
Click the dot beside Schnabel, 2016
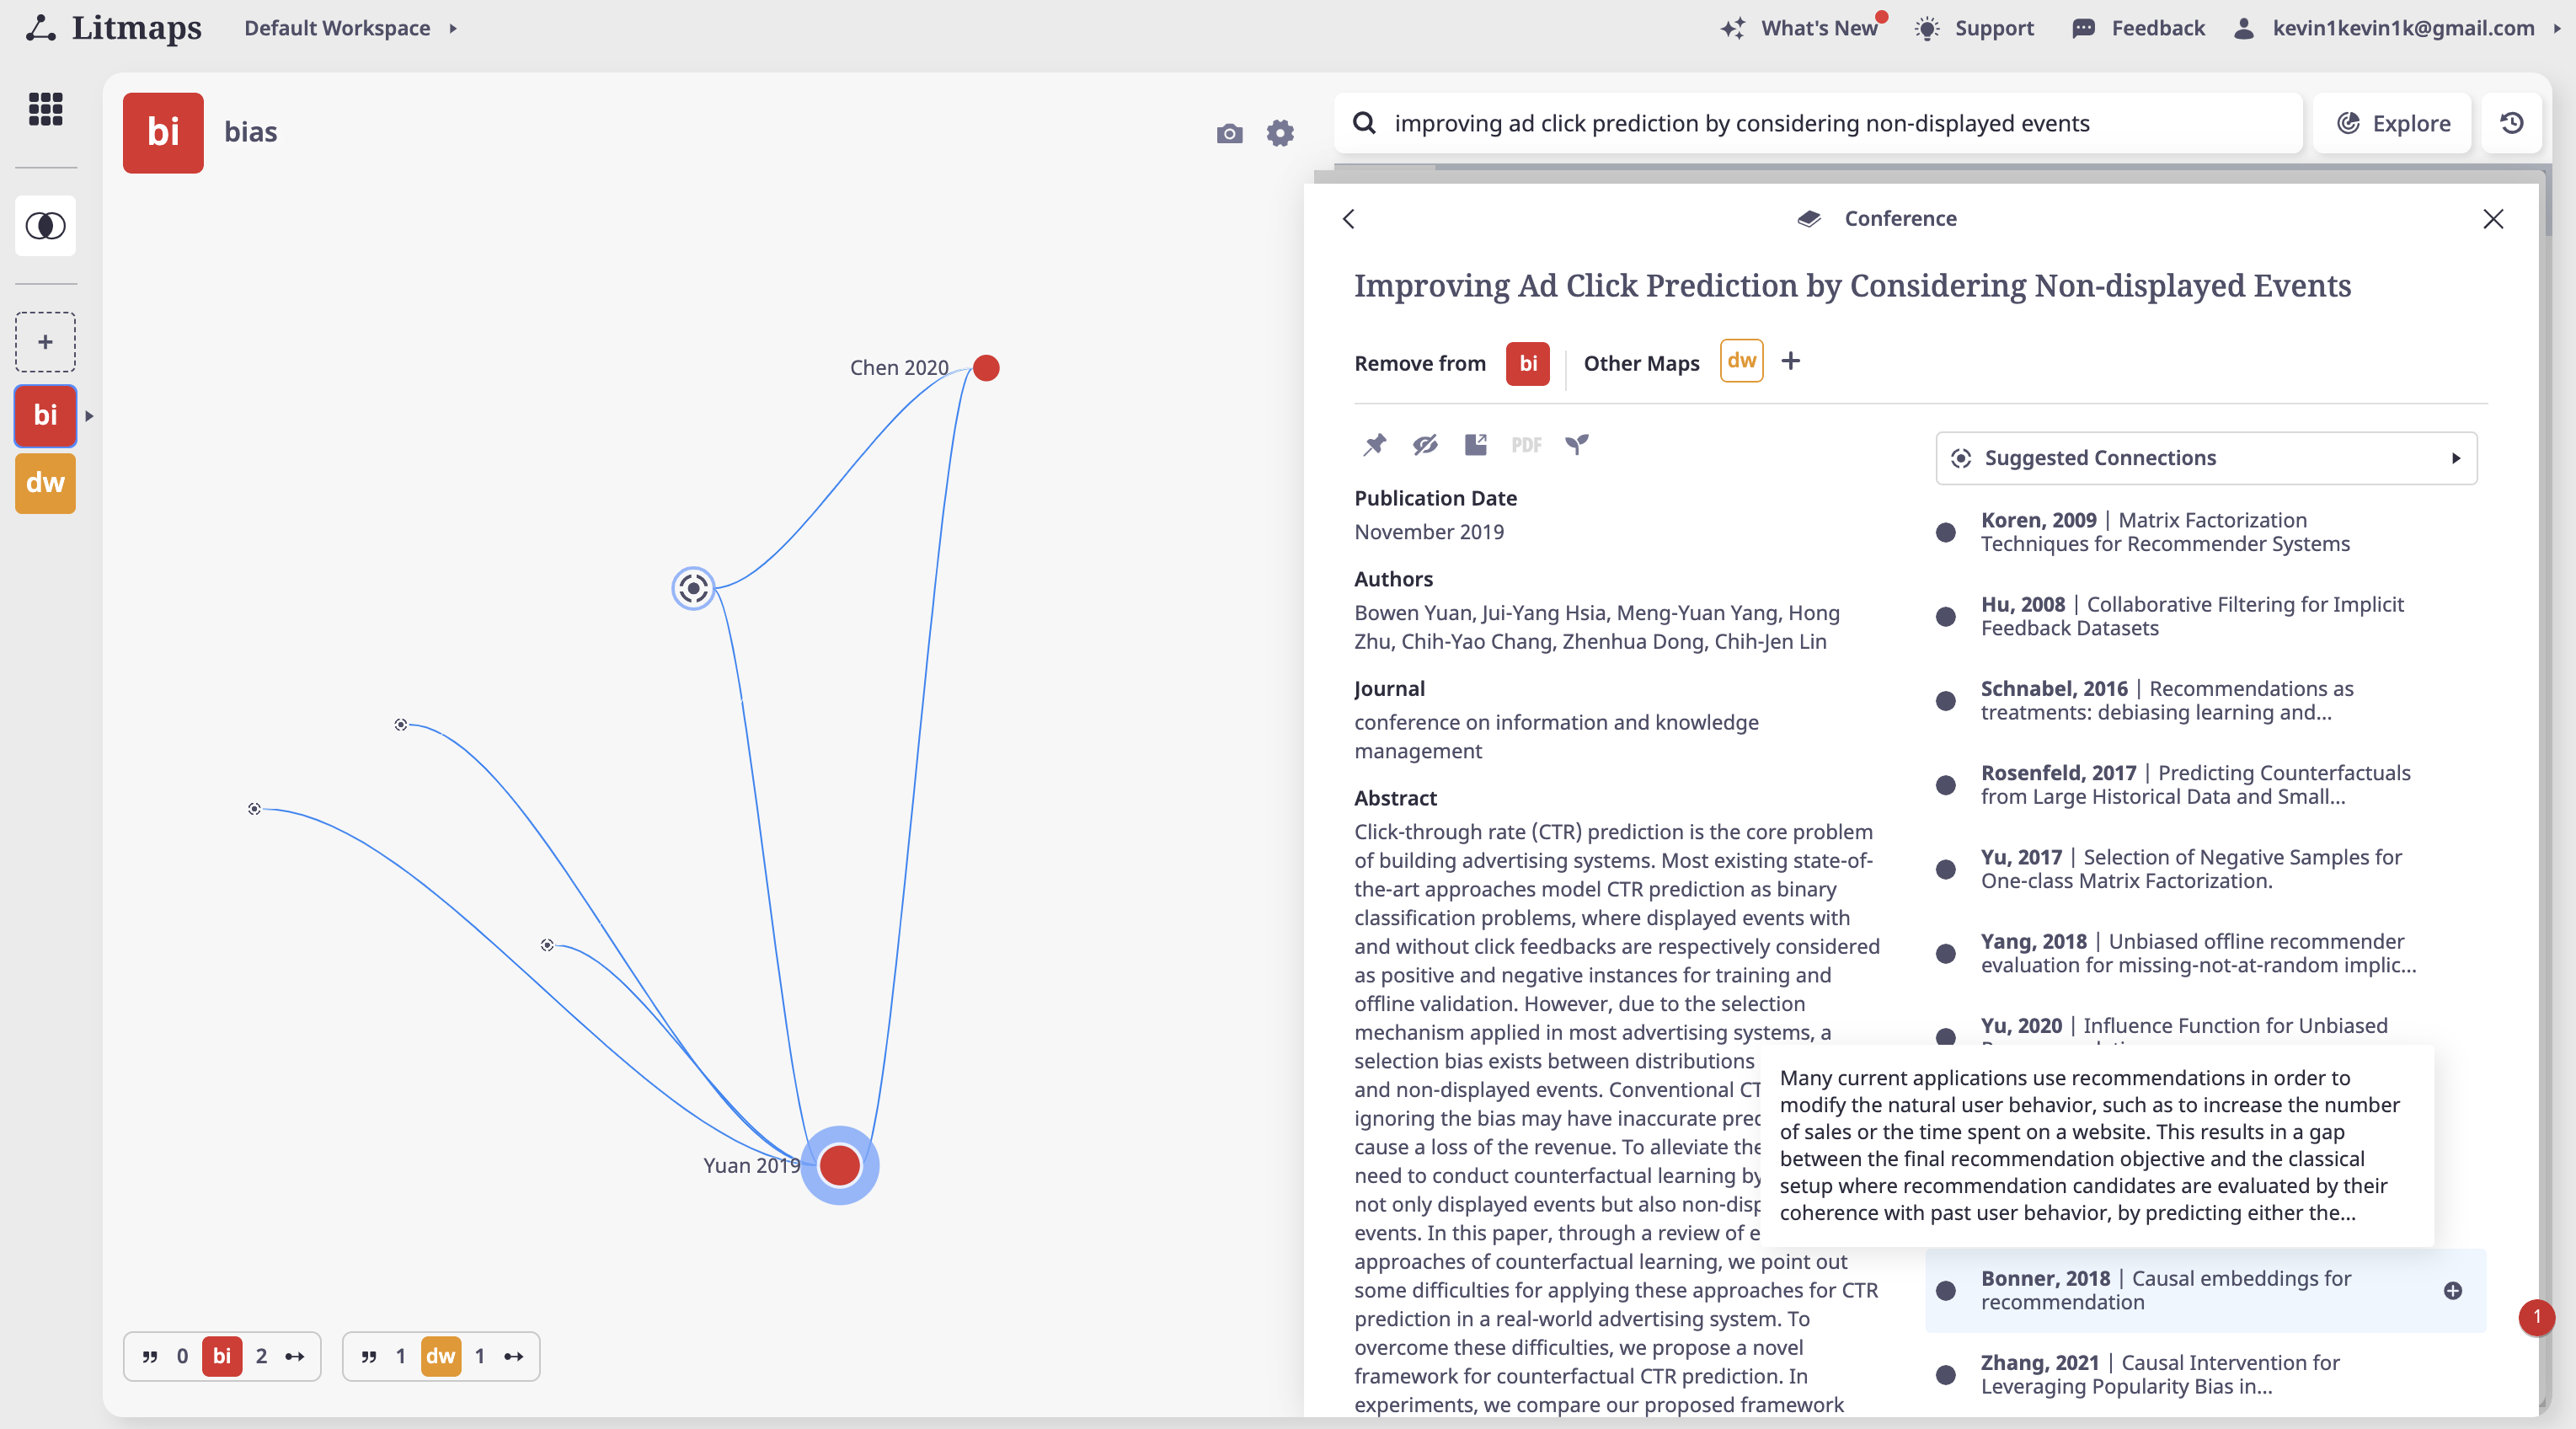coord(1946,701)
